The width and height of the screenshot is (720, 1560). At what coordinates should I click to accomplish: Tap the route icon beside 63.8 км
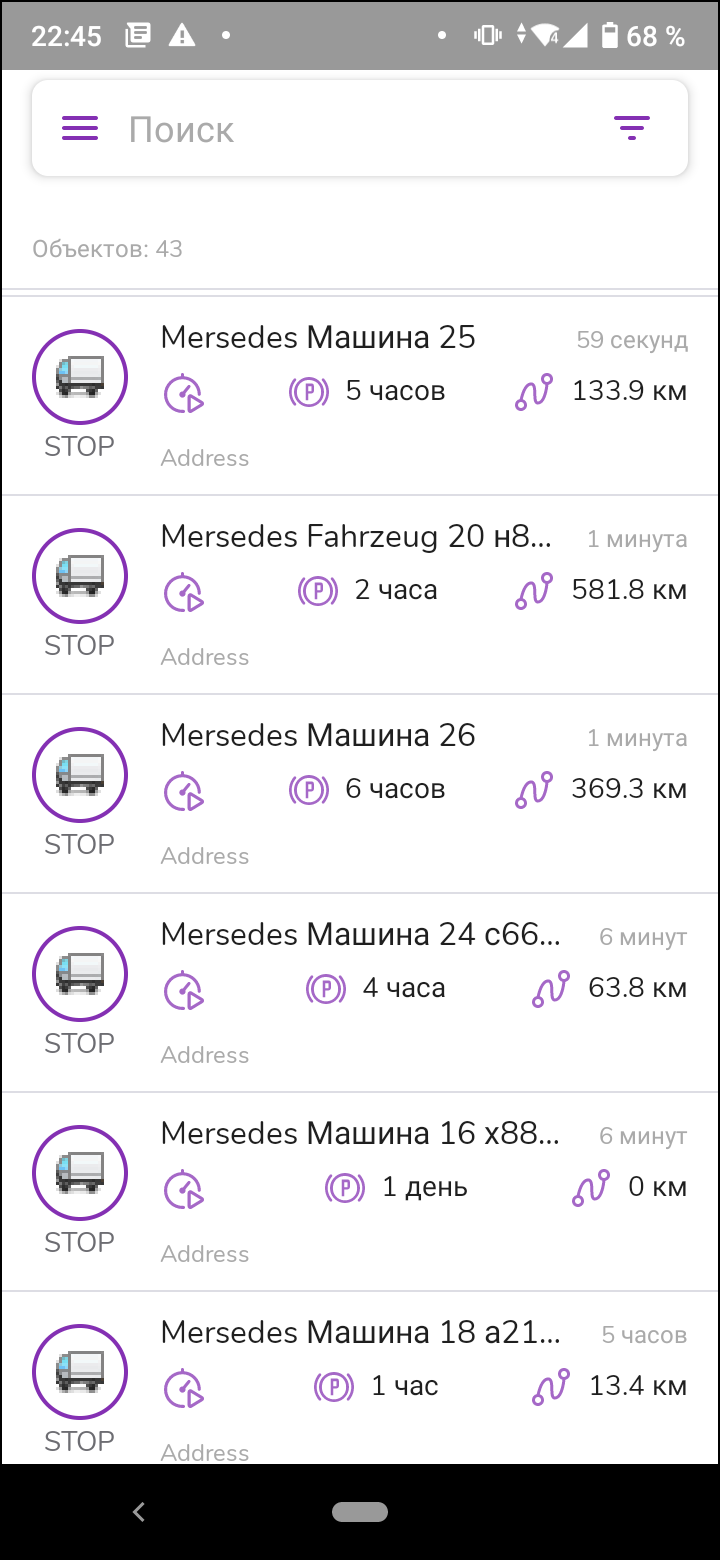pos(551,989)
